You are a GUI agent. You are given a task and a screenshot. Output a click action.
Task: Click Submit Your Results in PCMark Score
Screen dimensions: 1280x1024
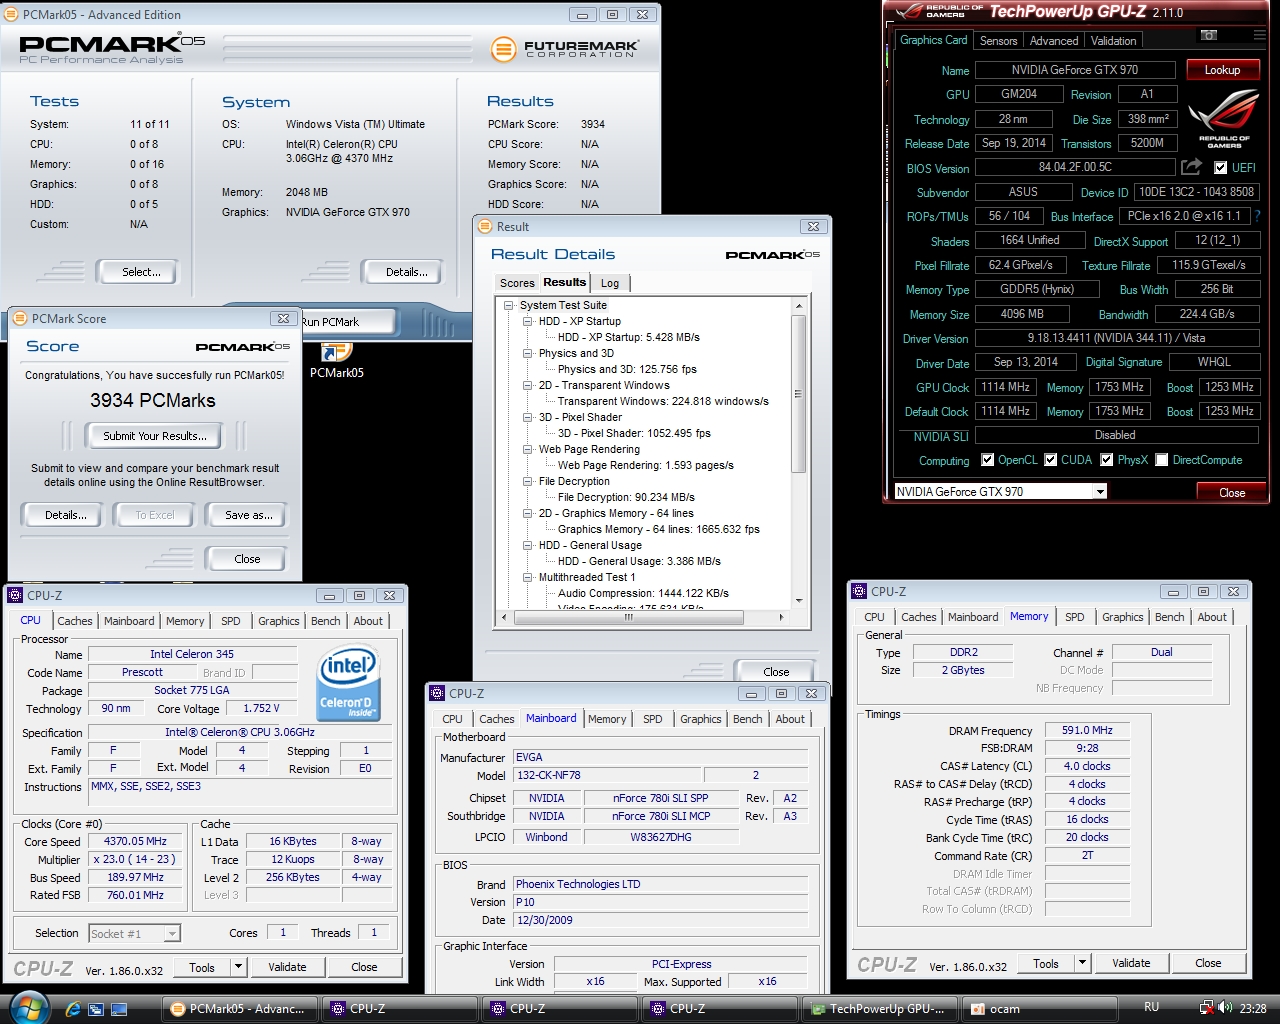tap(155, 436)
